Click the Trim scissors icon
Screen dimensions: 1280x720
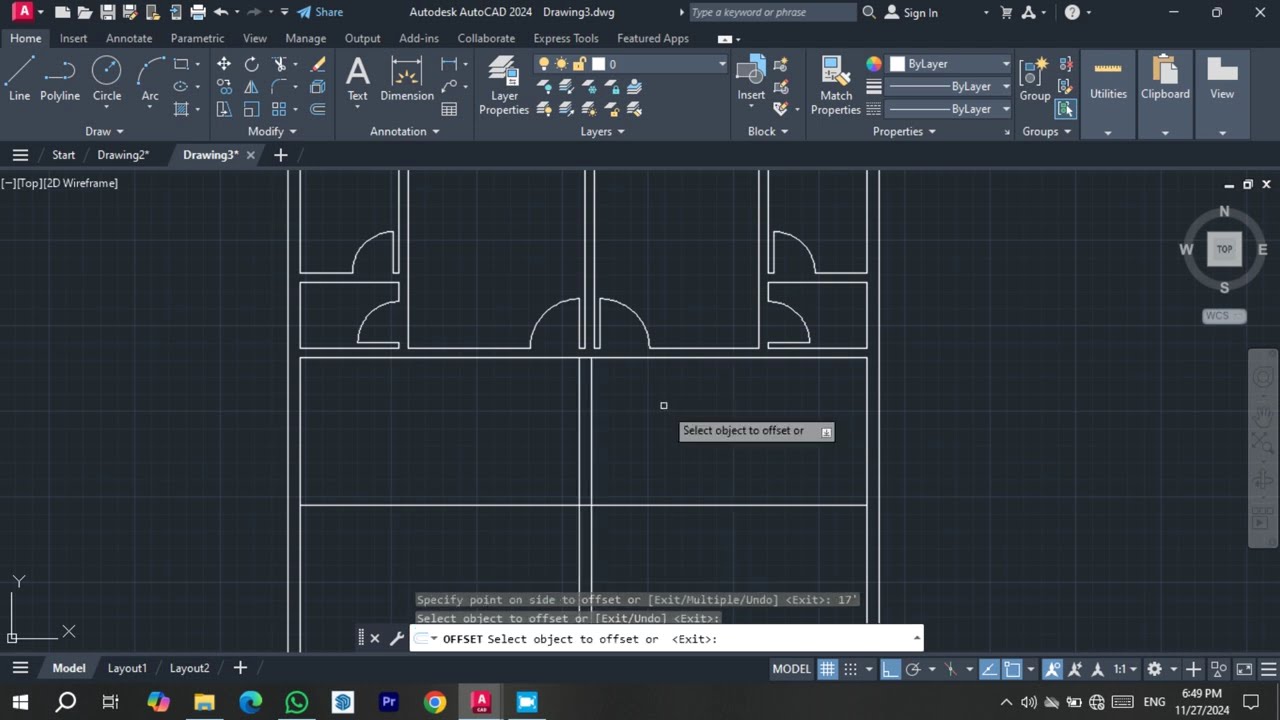(x=280, y=64)
